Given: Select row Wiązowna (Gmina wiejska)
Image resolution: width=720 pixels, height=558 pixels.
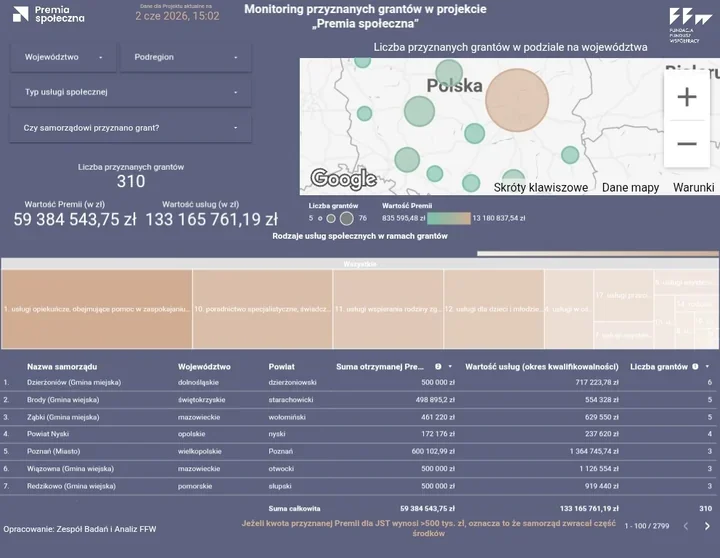Looking at the screenshot, I should point(360,469).
